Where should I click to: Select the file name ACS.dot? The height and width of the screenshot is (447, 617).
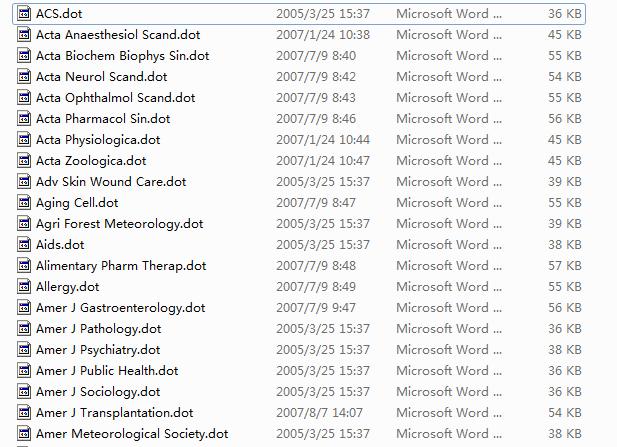click(x=59, y=14)
